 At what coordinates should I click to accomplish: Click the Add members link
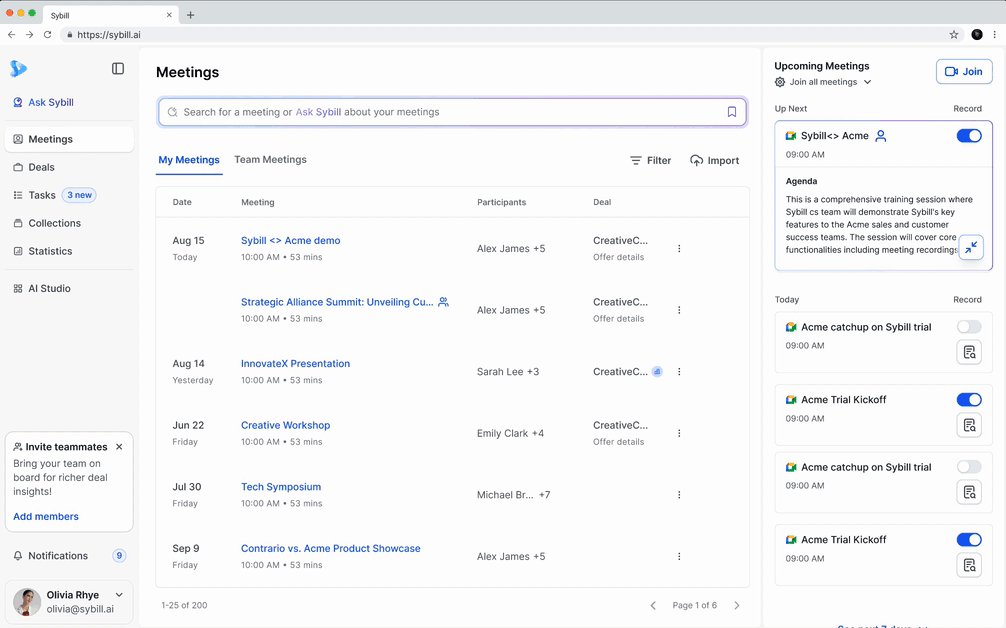[46, 516]
